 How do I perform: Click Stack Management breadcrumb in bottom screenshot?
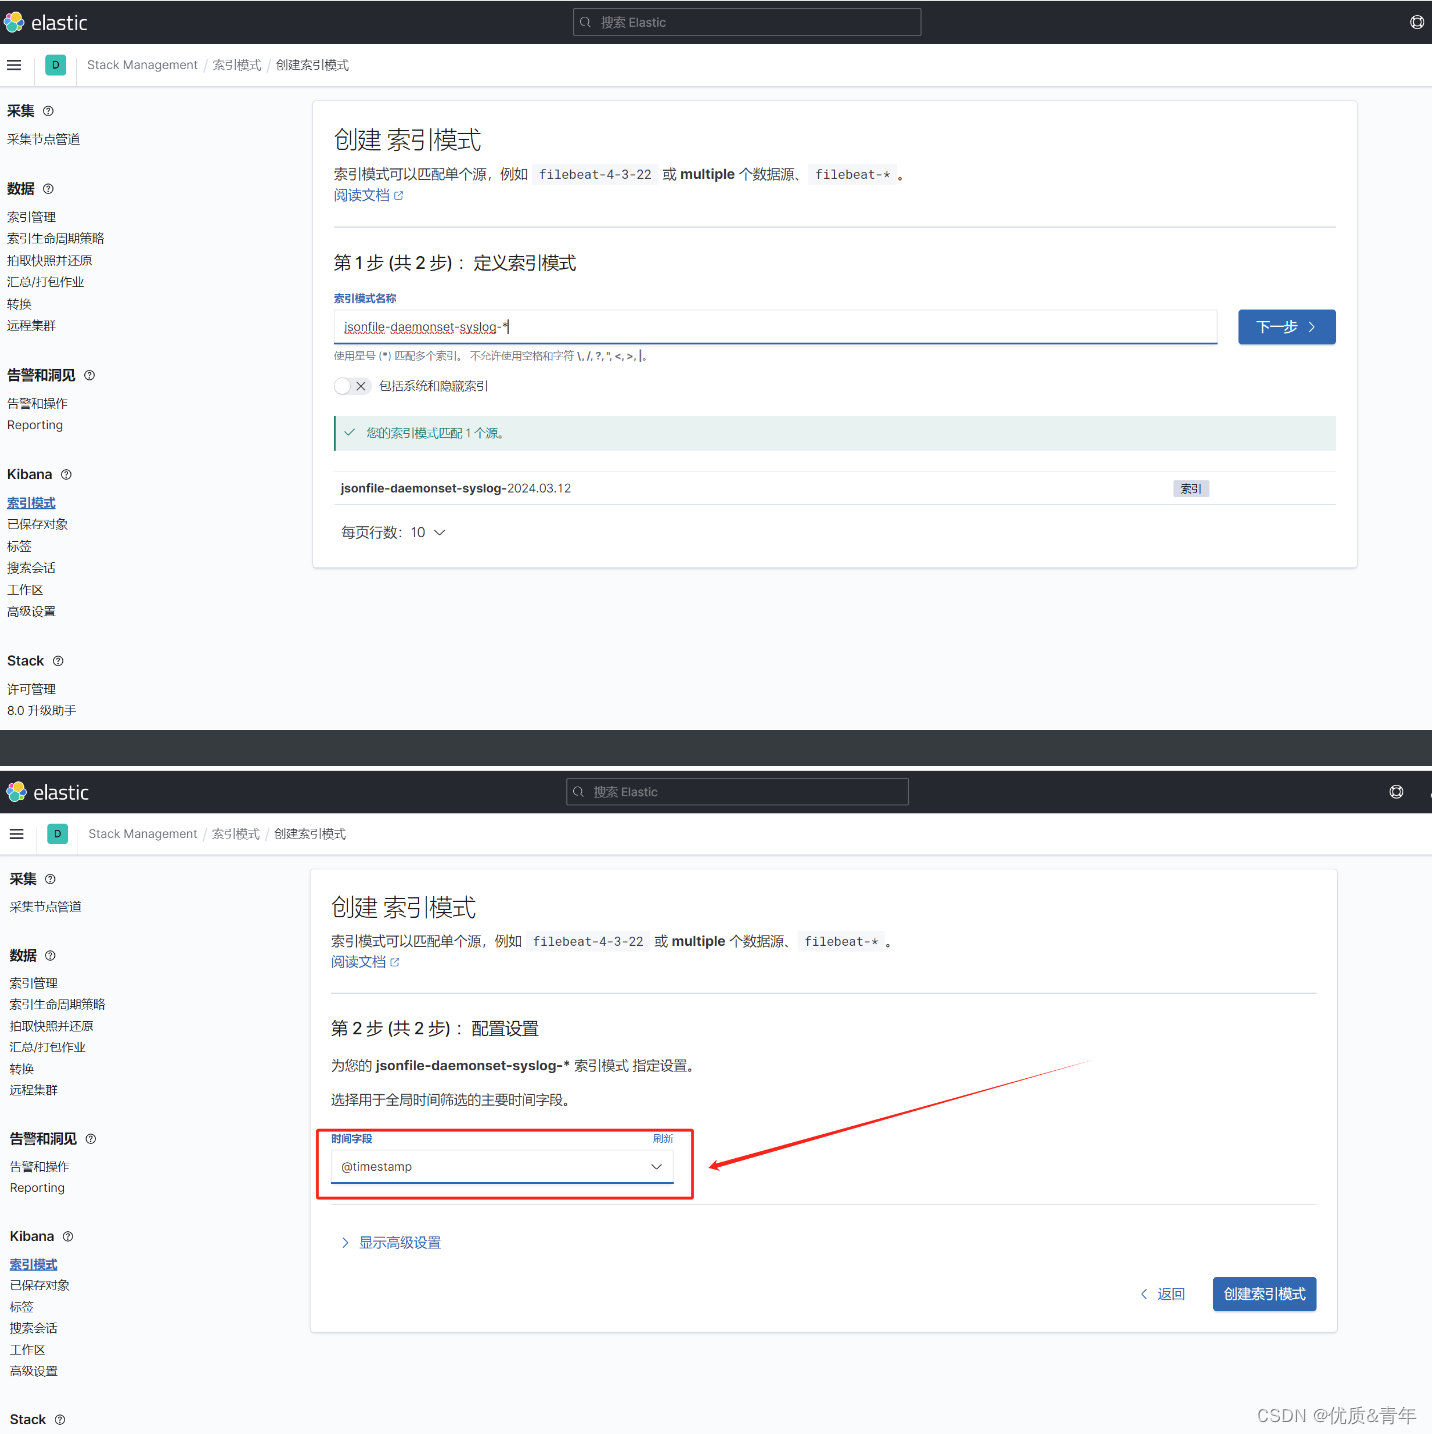(143, 834)
